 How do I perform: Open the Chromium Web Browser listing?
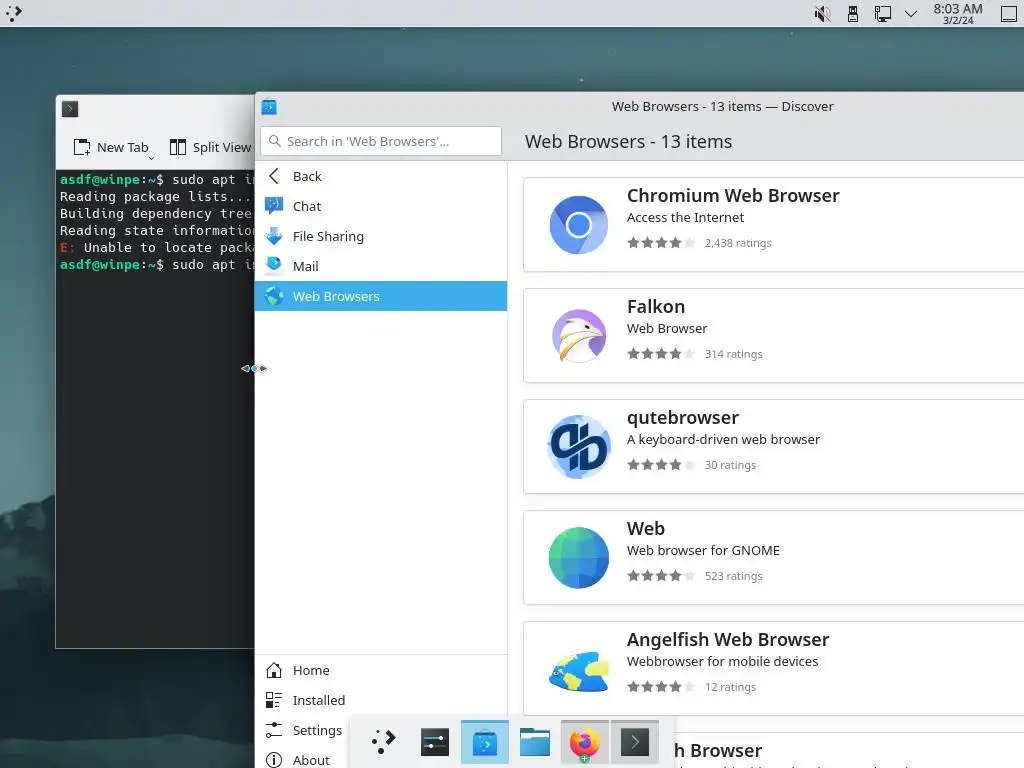[x=773, y=225]
